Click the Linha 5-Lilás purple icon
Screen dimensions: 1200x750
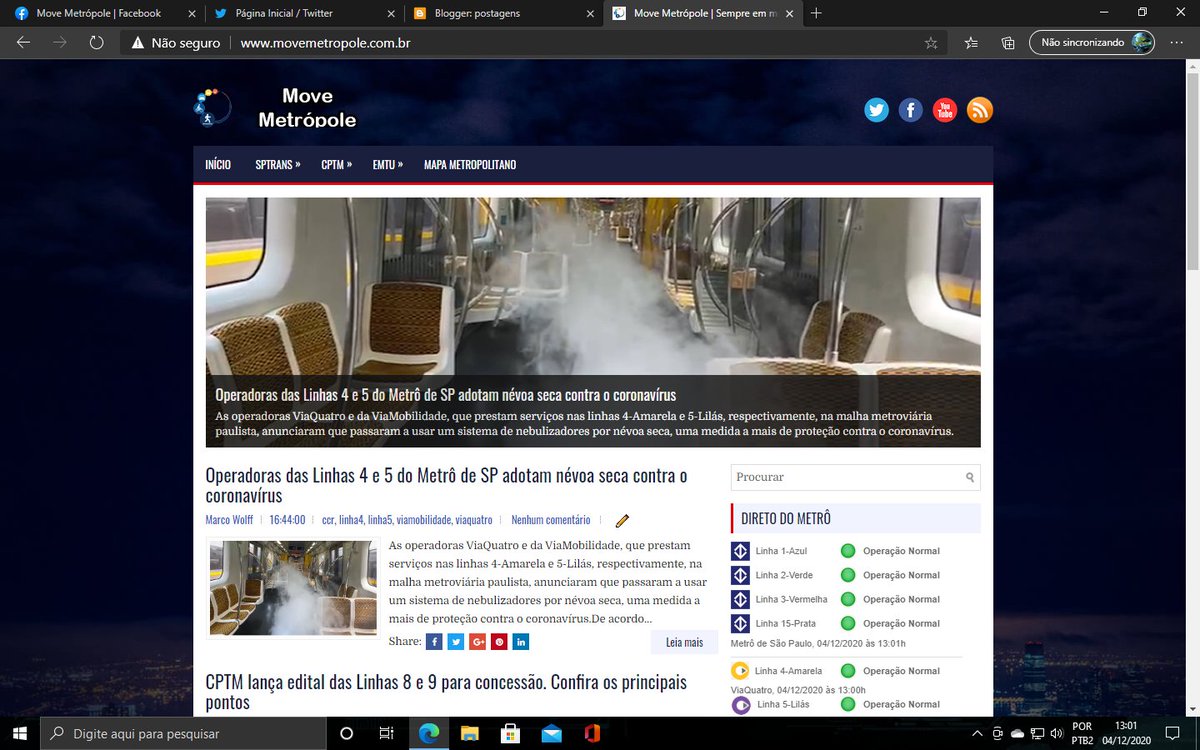click(741, 705)
